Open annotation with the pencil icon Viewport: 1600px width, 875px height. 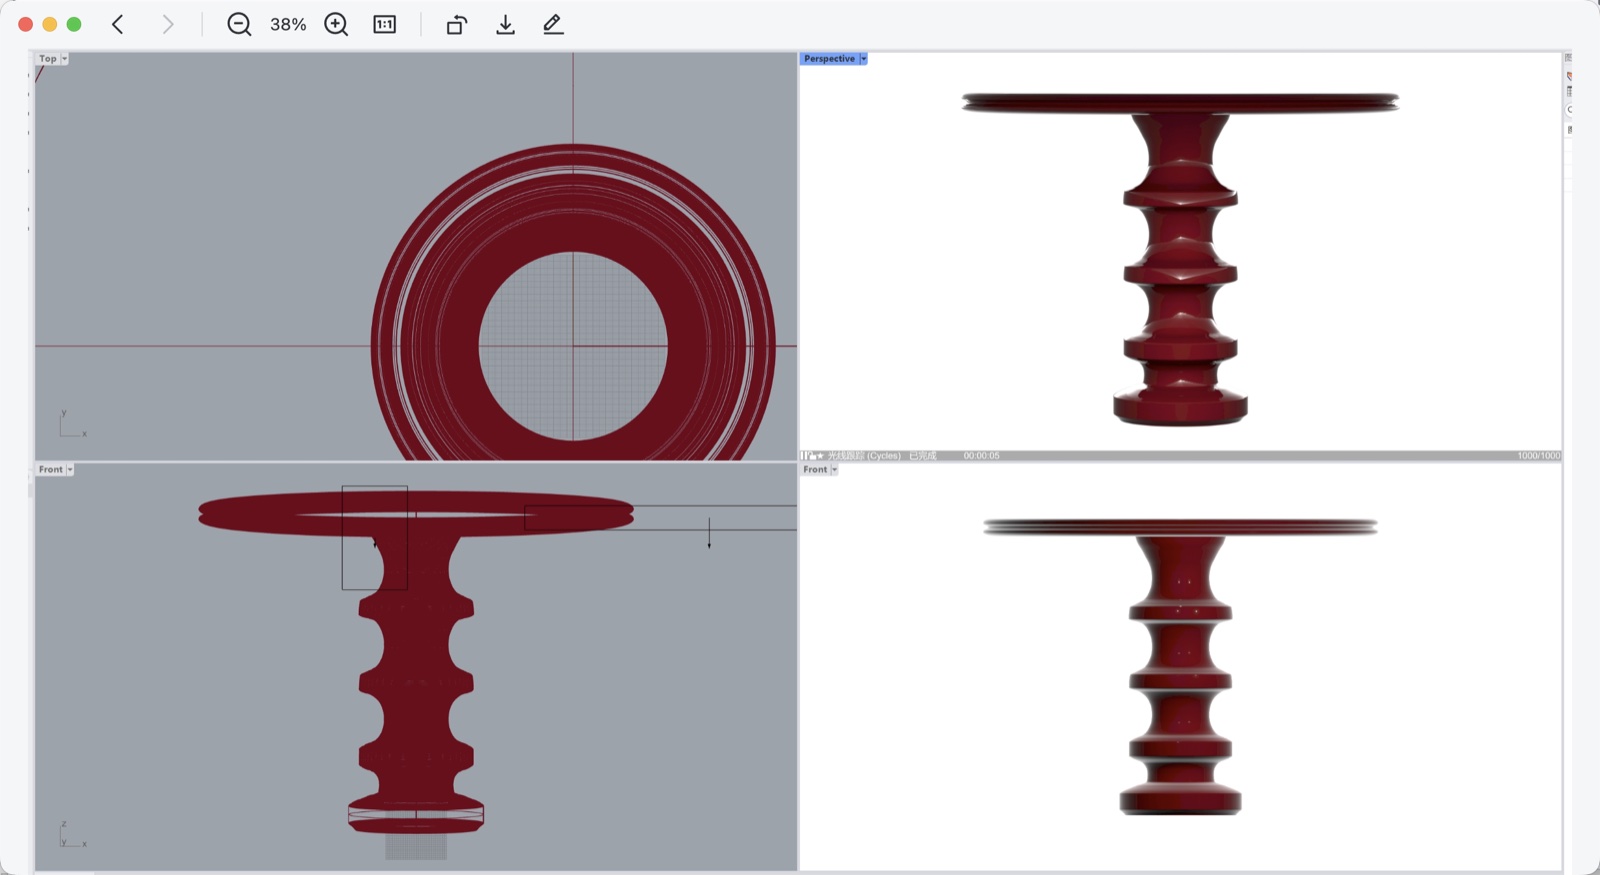[x=553, y=24]
